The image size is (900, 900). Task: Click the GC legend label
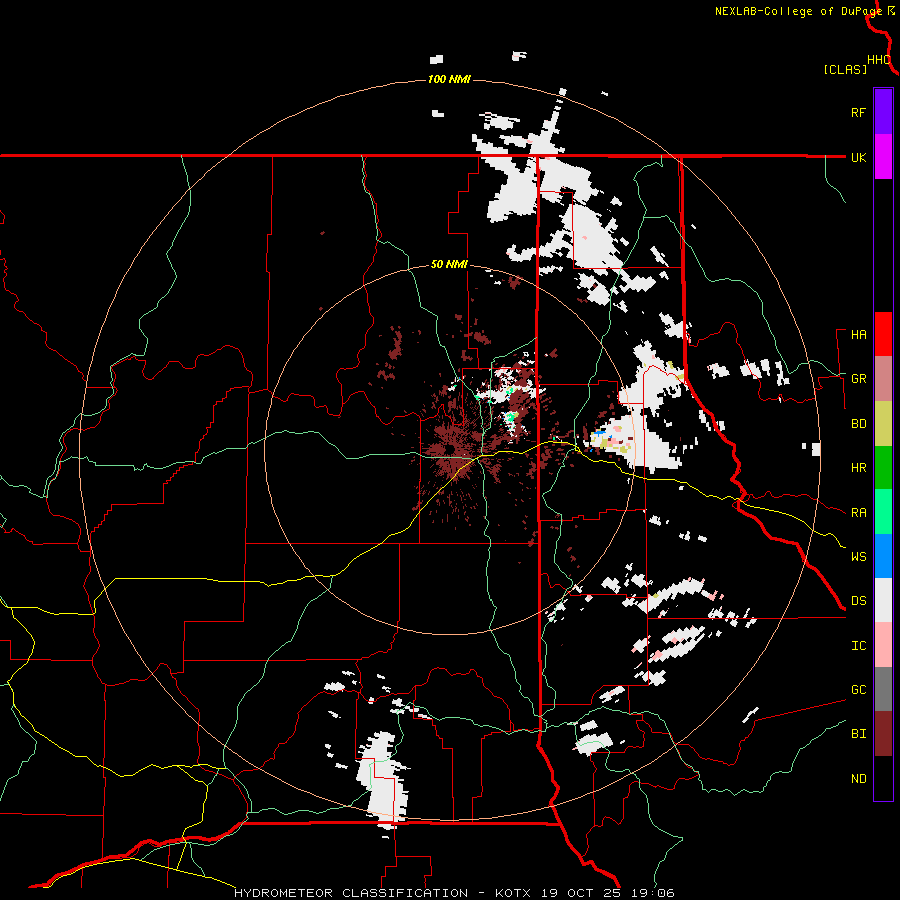click(x=859, y=690)
